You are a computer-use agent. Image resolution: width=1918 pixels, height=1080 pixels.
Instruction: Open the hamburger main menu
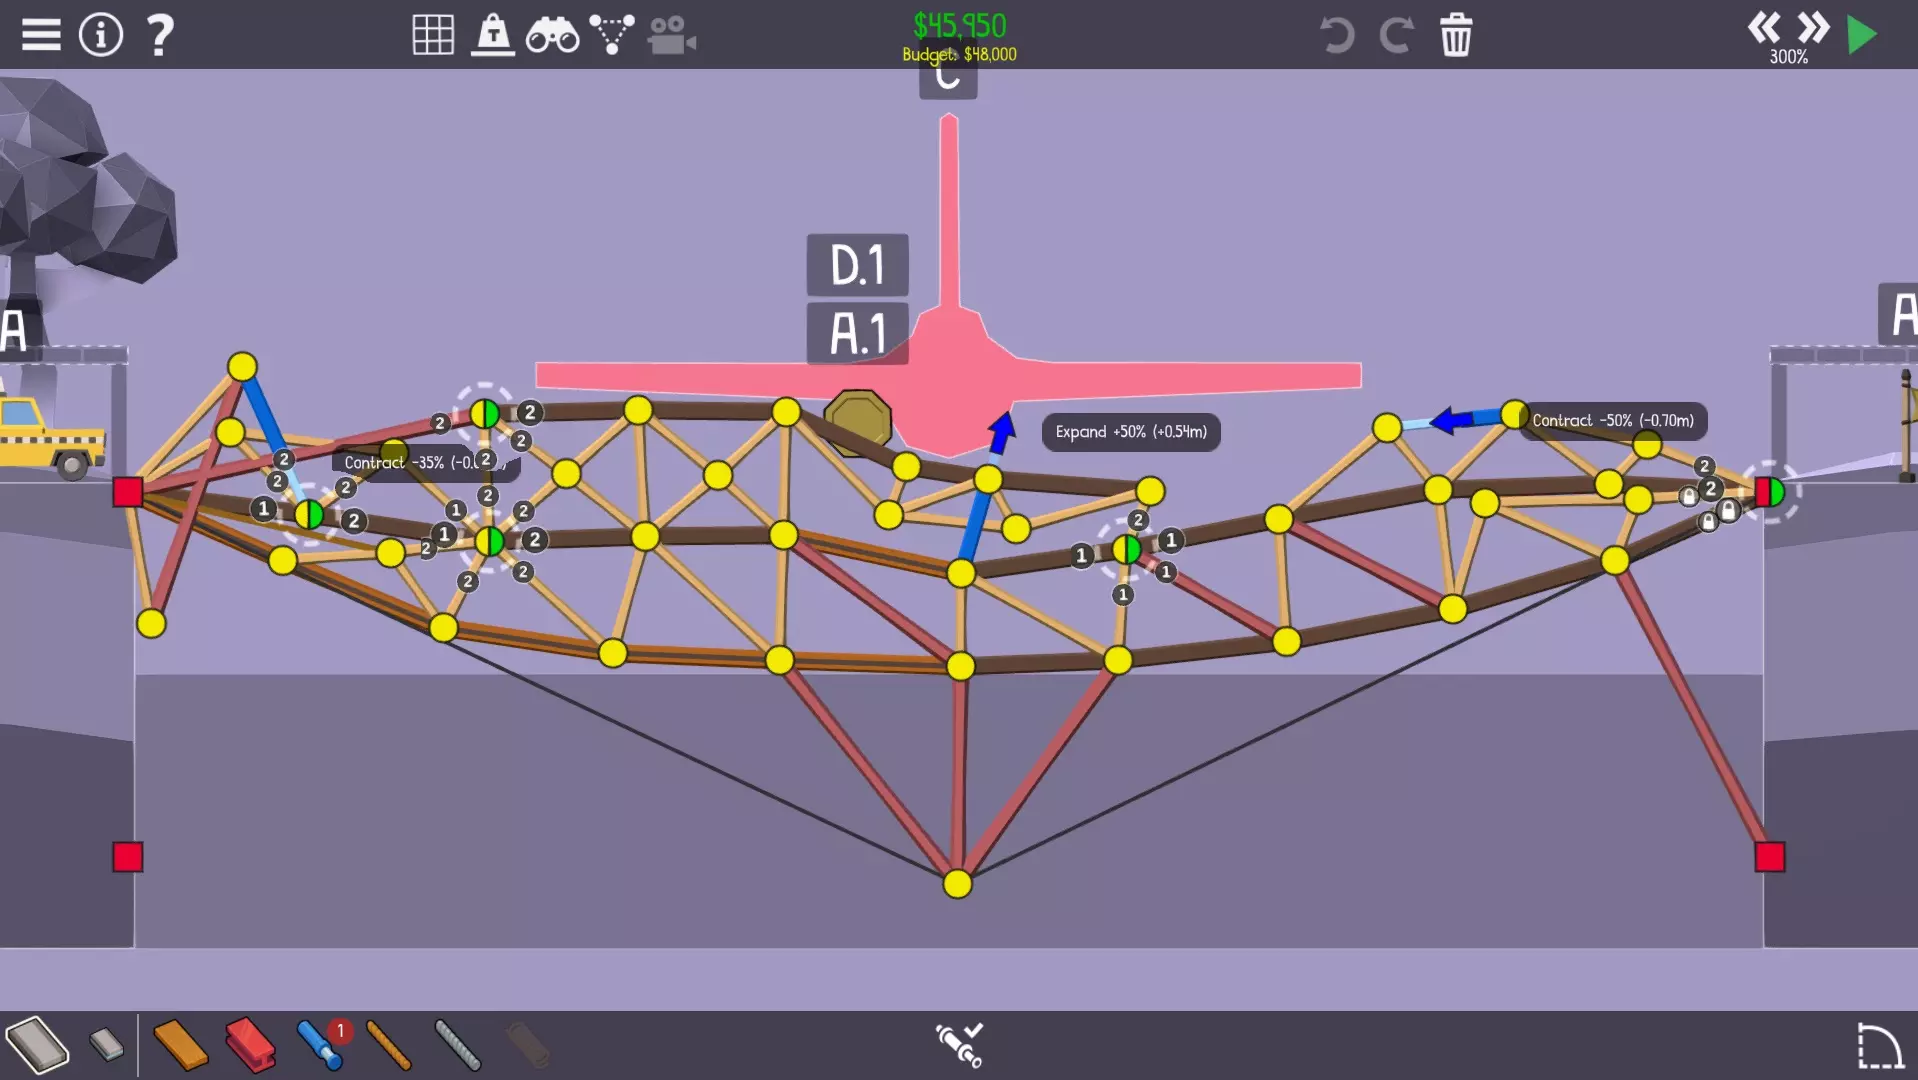pyautogui.click(x=41, y=35)
